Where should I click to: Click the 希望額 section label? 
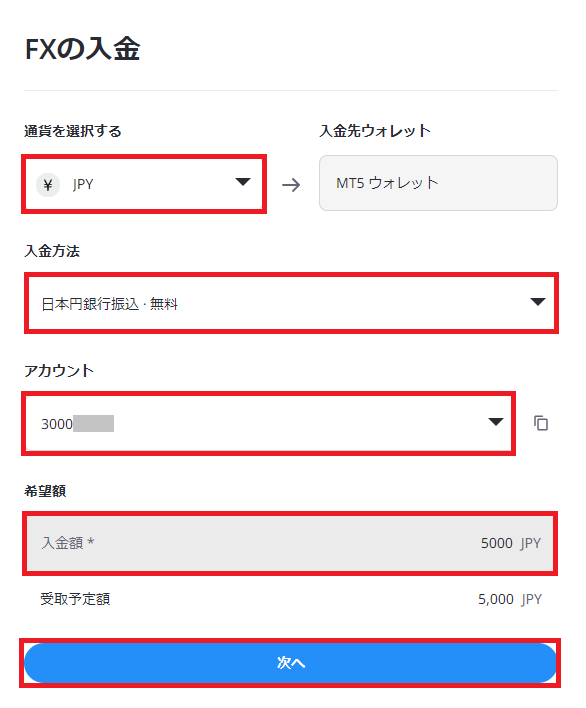pos(45,491)
